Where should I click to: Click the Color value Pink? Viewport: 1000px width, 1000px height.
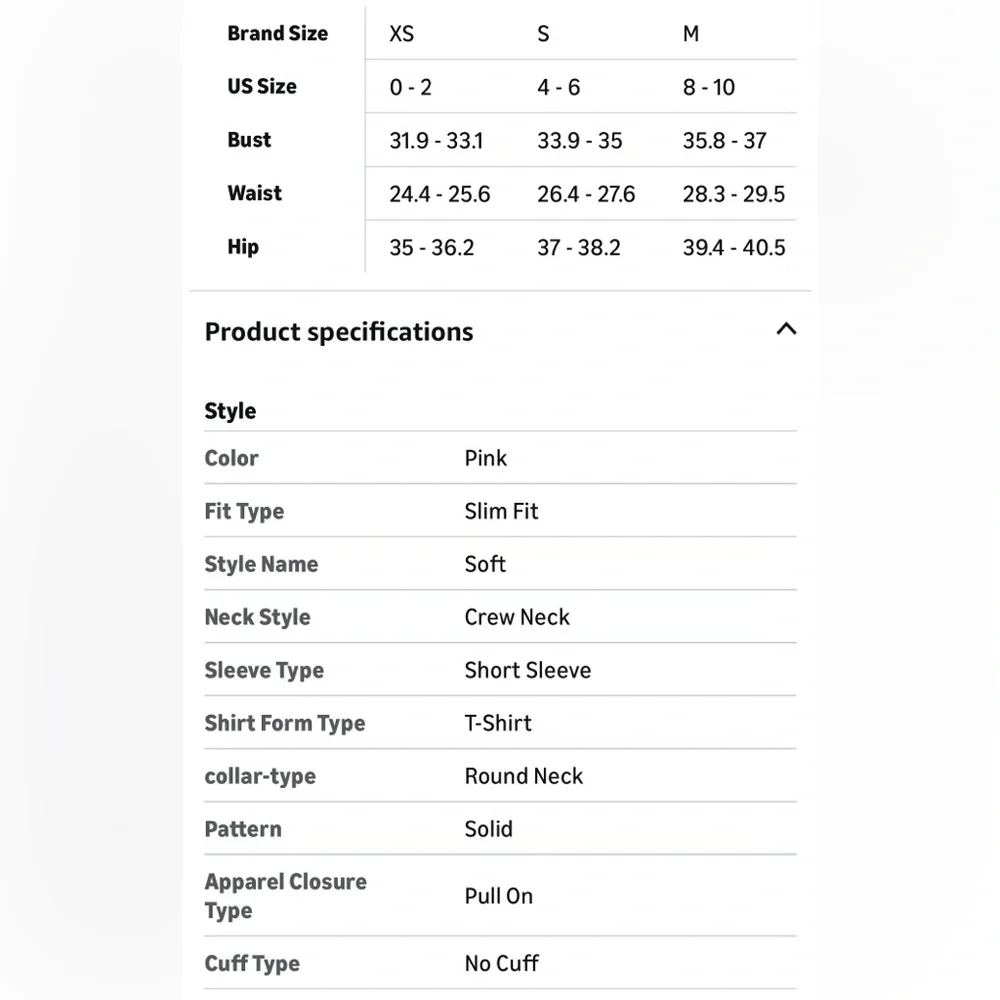click(486, 458)
